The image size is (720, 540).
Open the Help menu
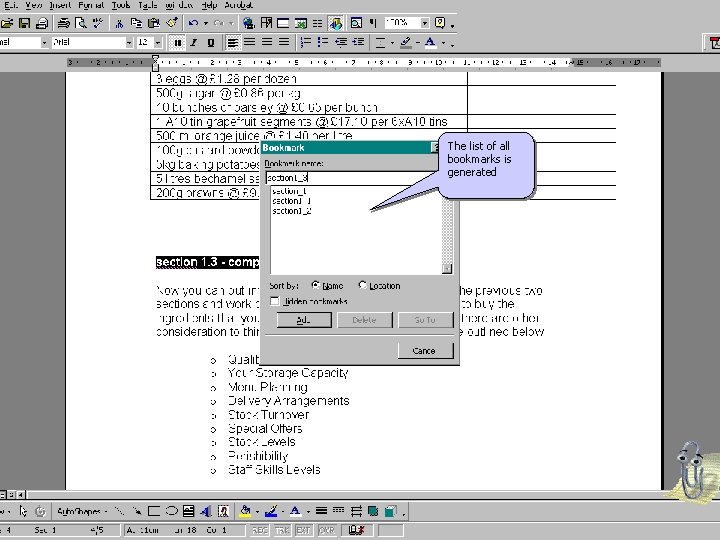tap(209, 5)
